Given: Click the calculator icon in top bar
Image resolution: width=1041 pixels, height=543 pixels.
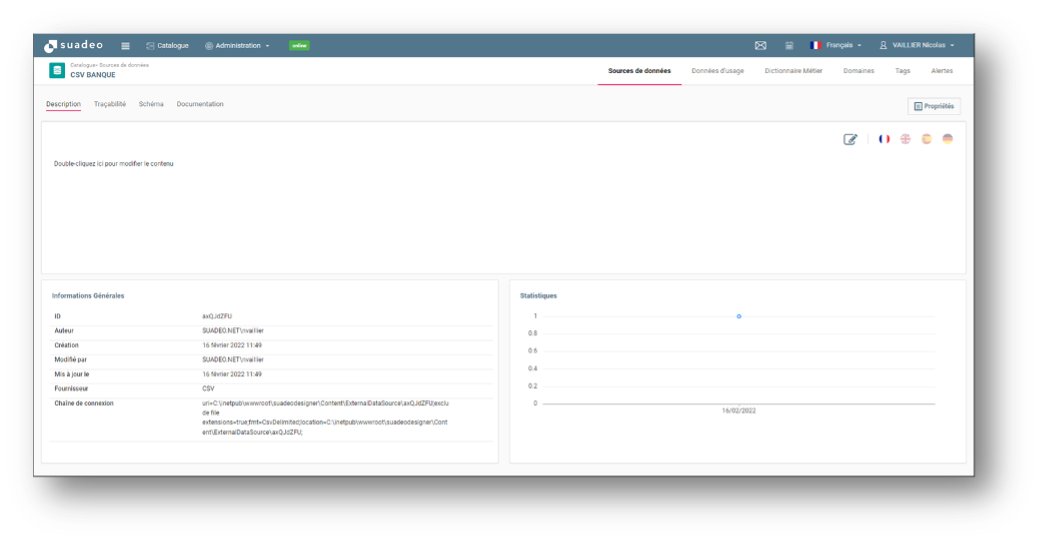Looking at the screenshot, I should point(789,46).
